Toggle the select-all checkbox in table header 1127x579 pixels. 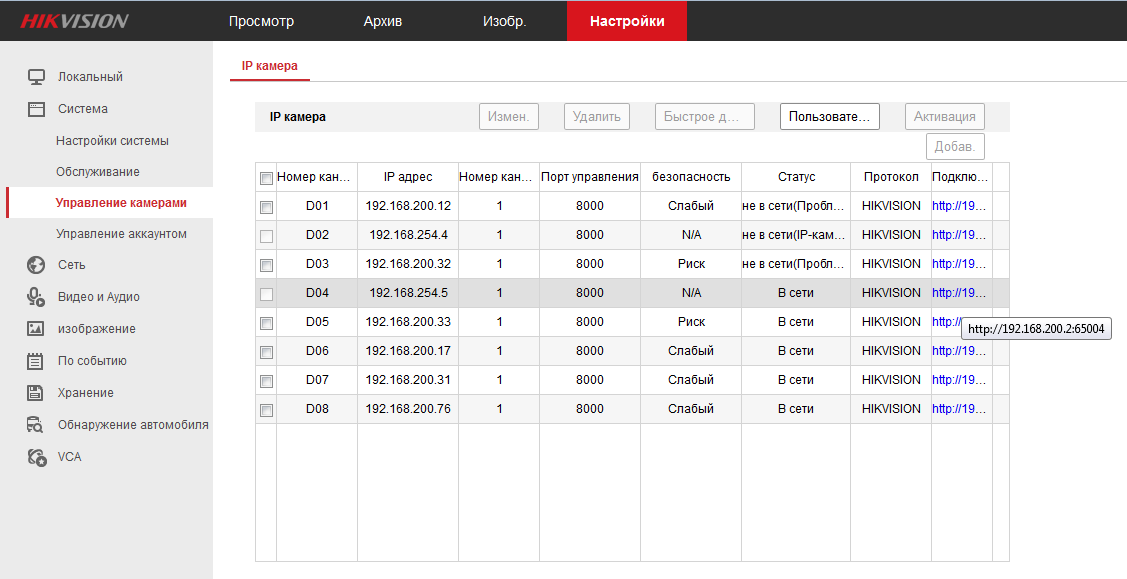point(266,178)
